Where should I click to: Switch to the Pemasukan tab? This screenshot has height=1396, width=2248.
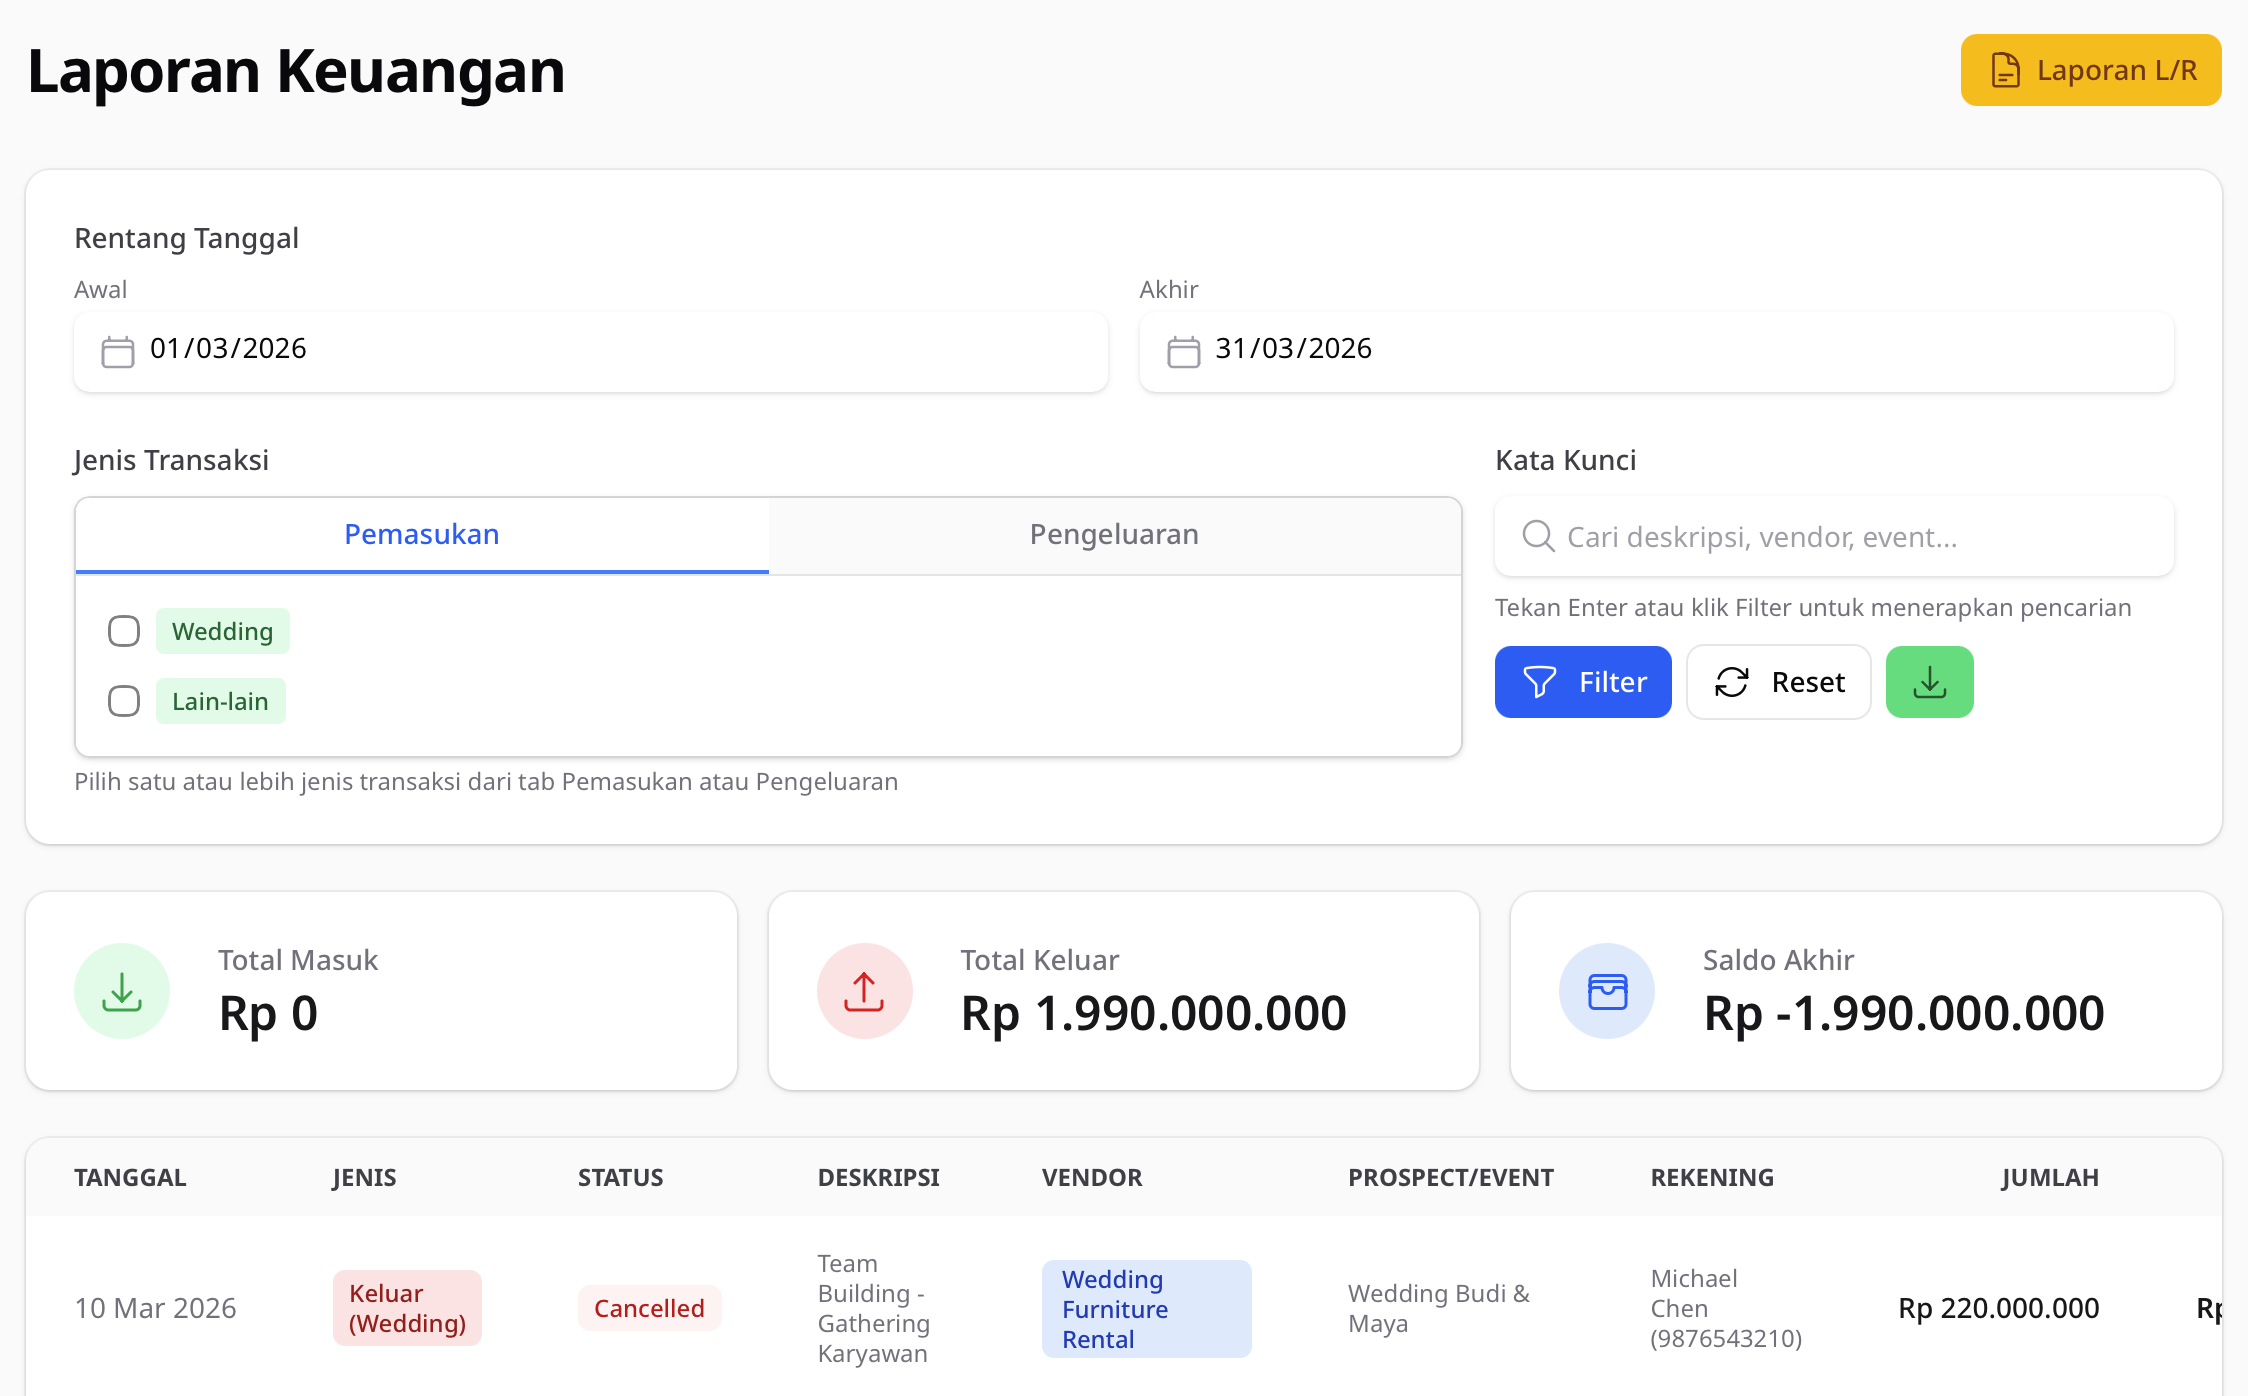[x=421, y=535]
